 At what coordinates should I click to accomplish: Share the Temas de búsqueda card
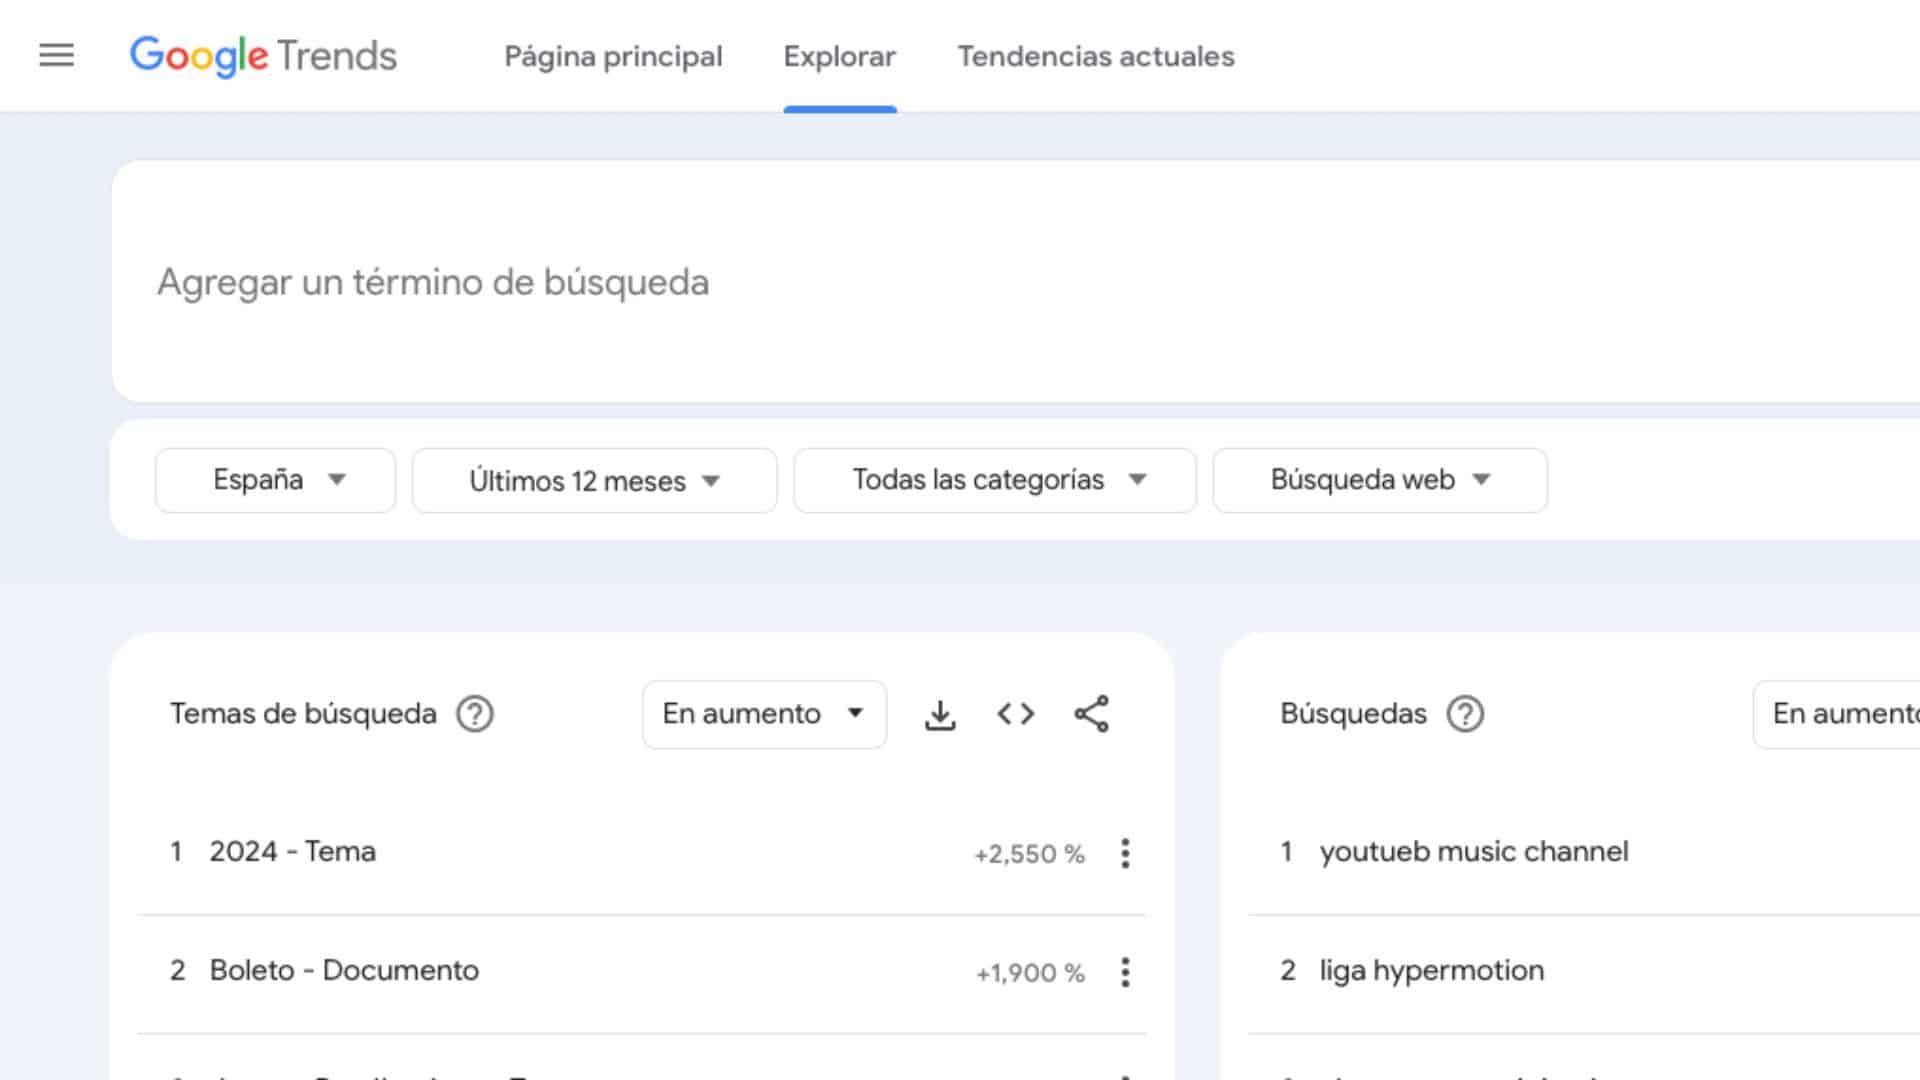[x=1091, y=714]
